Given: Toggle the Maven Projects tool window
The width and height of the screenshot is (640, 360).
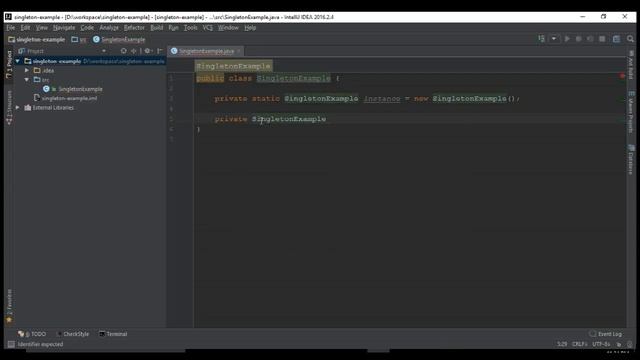Looking at the screenshot, I should coord(631,111).
